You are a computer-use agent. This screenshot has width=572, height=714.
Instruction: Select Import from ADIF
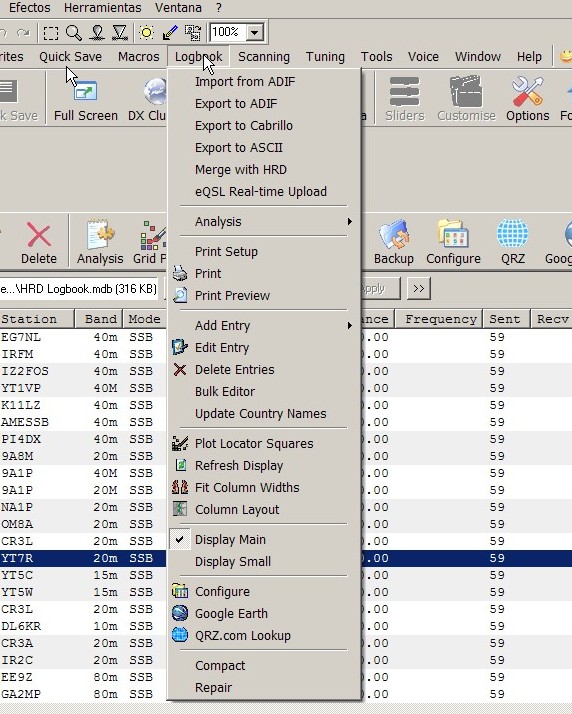click(264, 82)
